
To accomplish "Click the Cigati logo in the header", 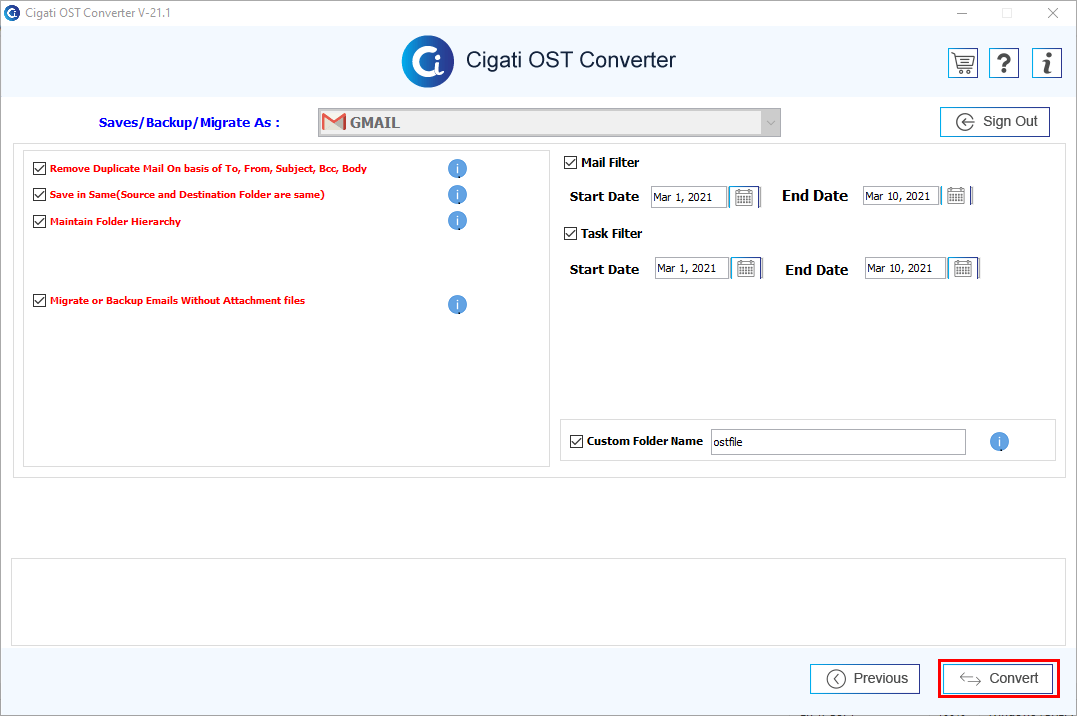I will 428,61.
